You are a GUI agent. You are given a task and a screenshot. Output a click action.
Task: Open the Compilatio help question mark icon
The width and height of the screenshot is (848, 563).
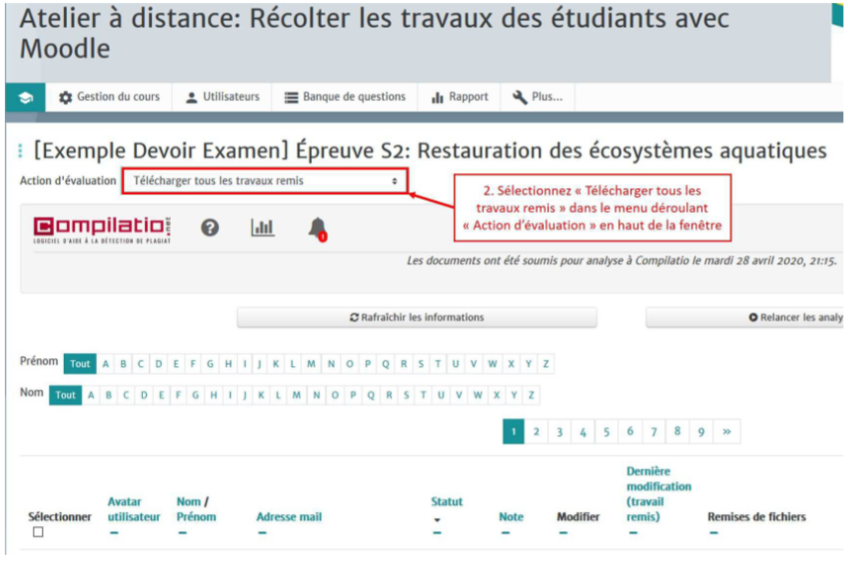pos(210,227)
